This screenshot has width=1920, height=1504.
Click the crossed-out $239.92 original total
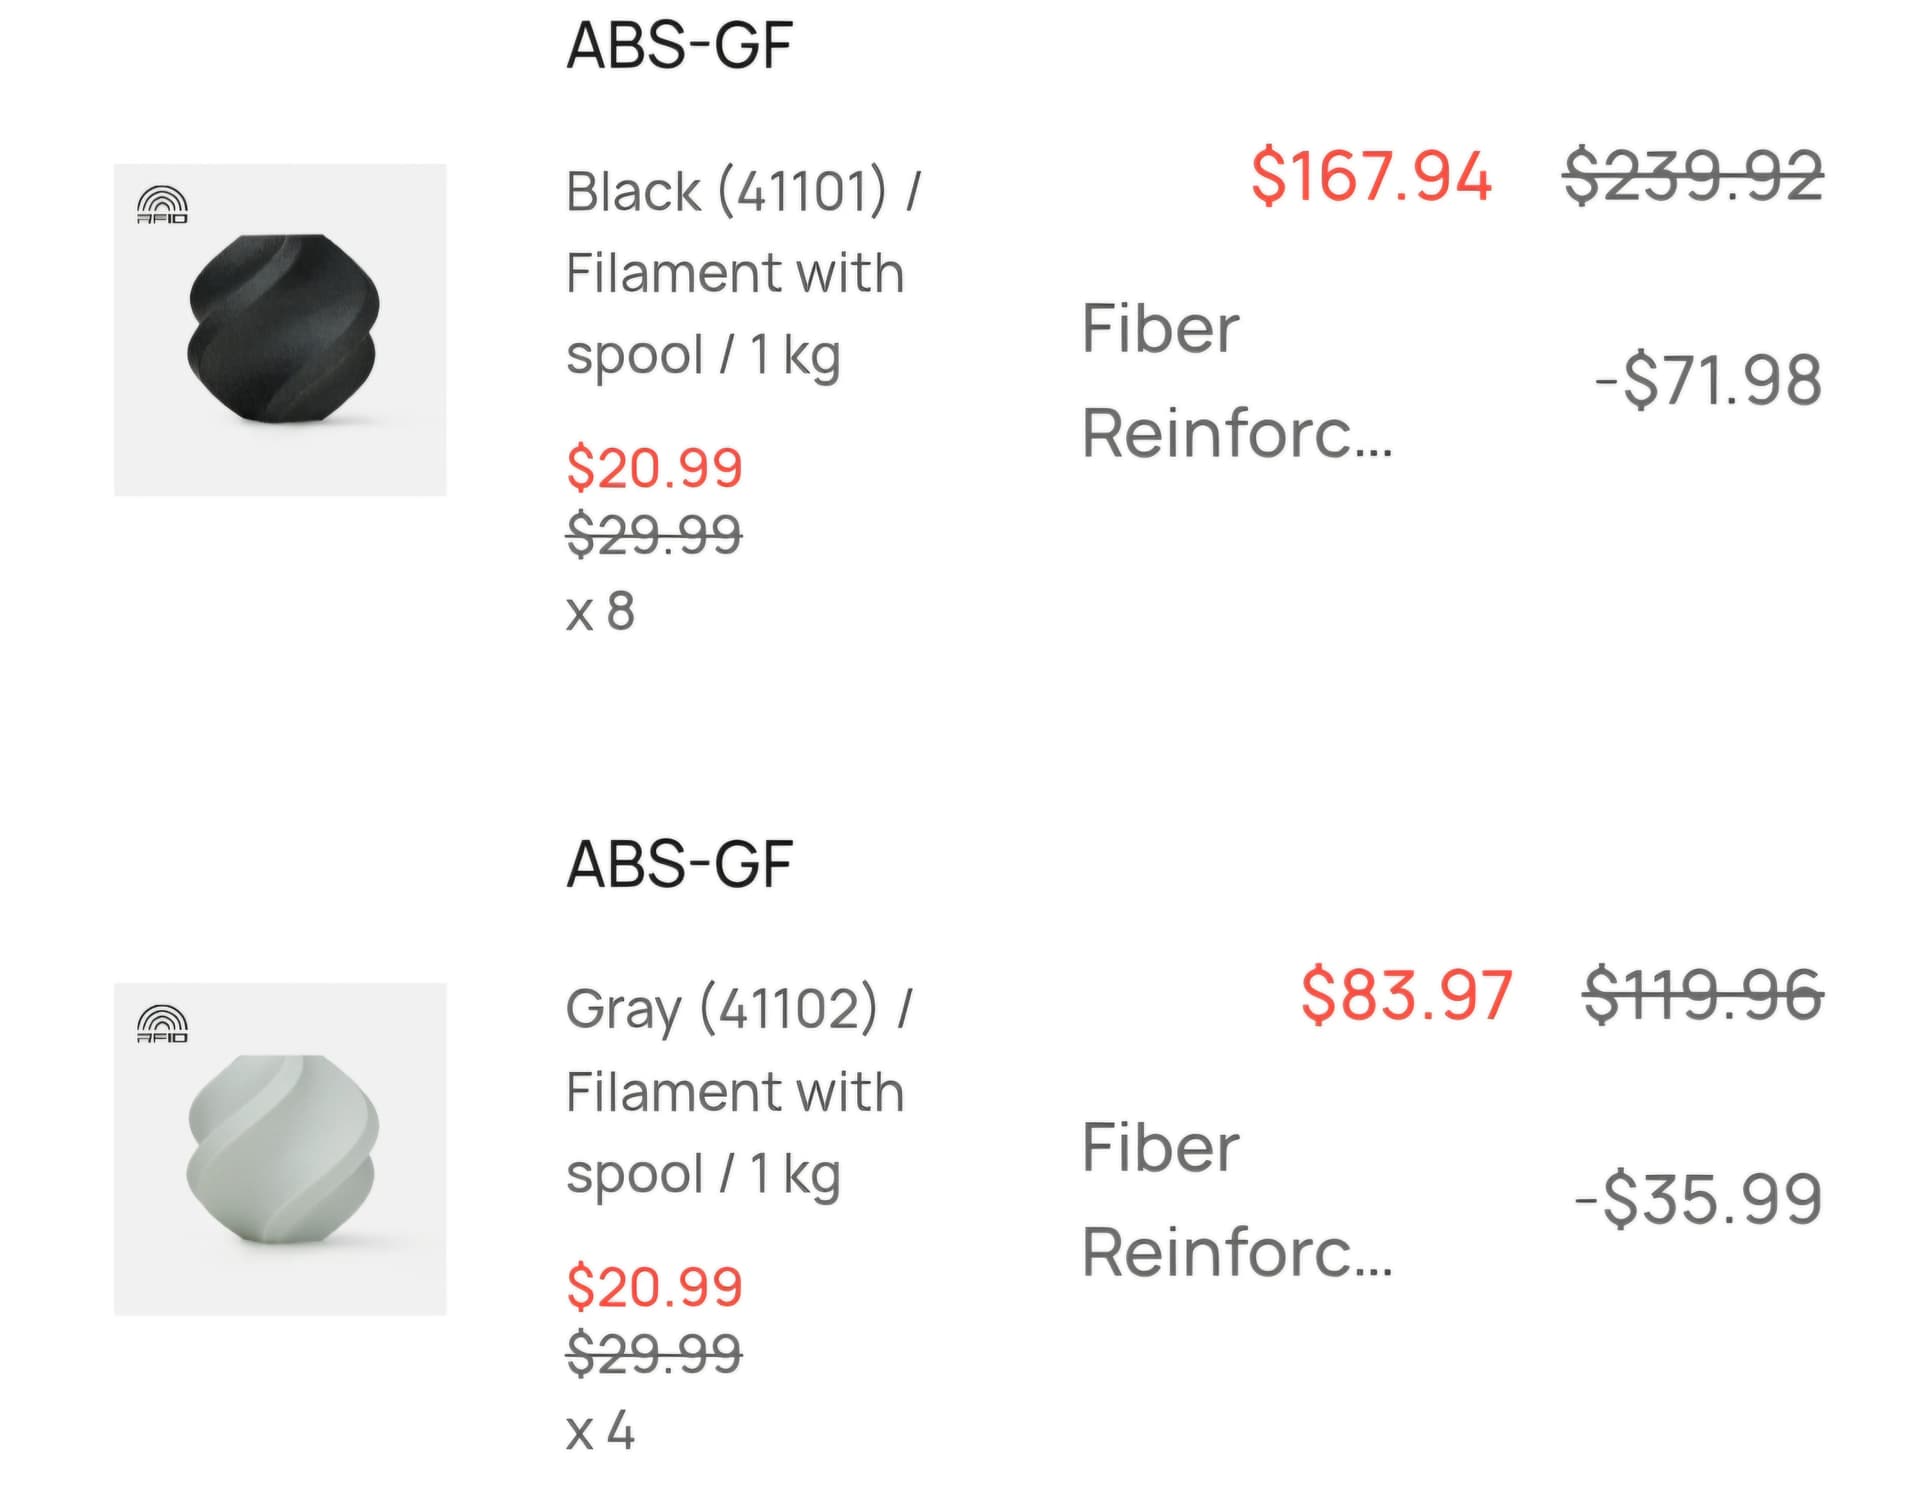[x=1693, y=177]
